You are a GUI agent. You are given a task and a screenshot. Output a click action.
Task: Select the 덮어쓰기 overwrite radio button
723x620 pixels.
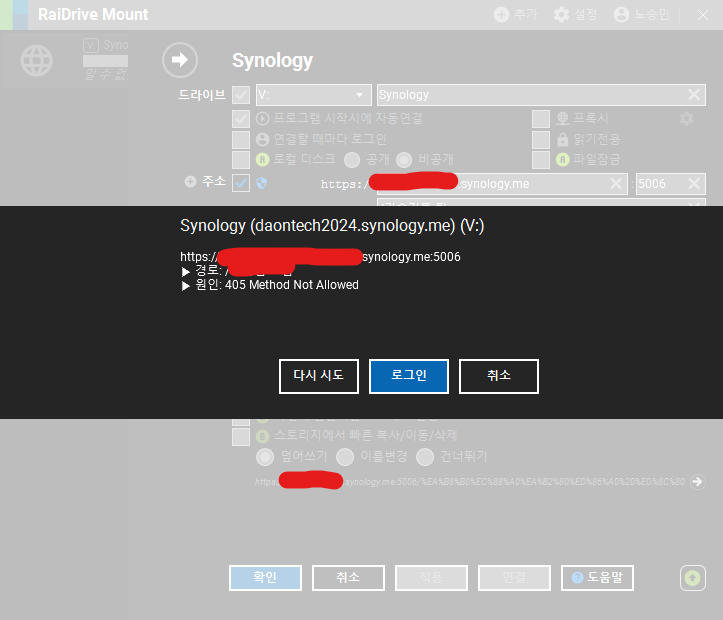pyautogui.click(x=265, y=457)
